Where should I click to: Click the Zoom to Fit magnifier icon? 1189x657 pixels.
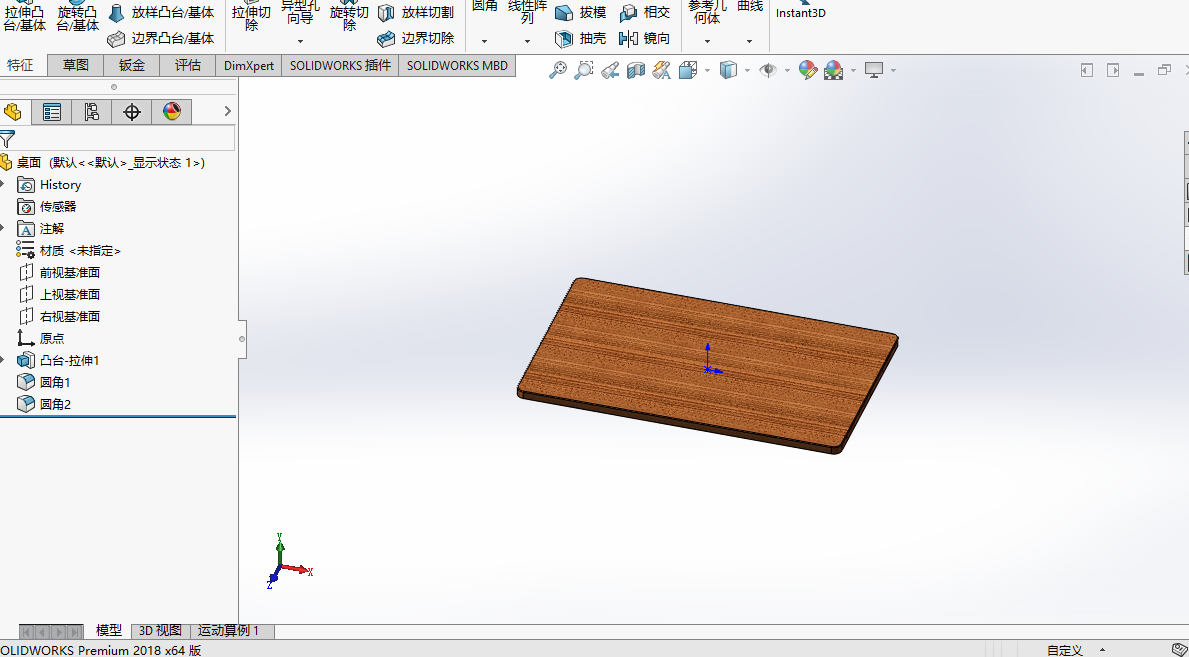(558, 70)
